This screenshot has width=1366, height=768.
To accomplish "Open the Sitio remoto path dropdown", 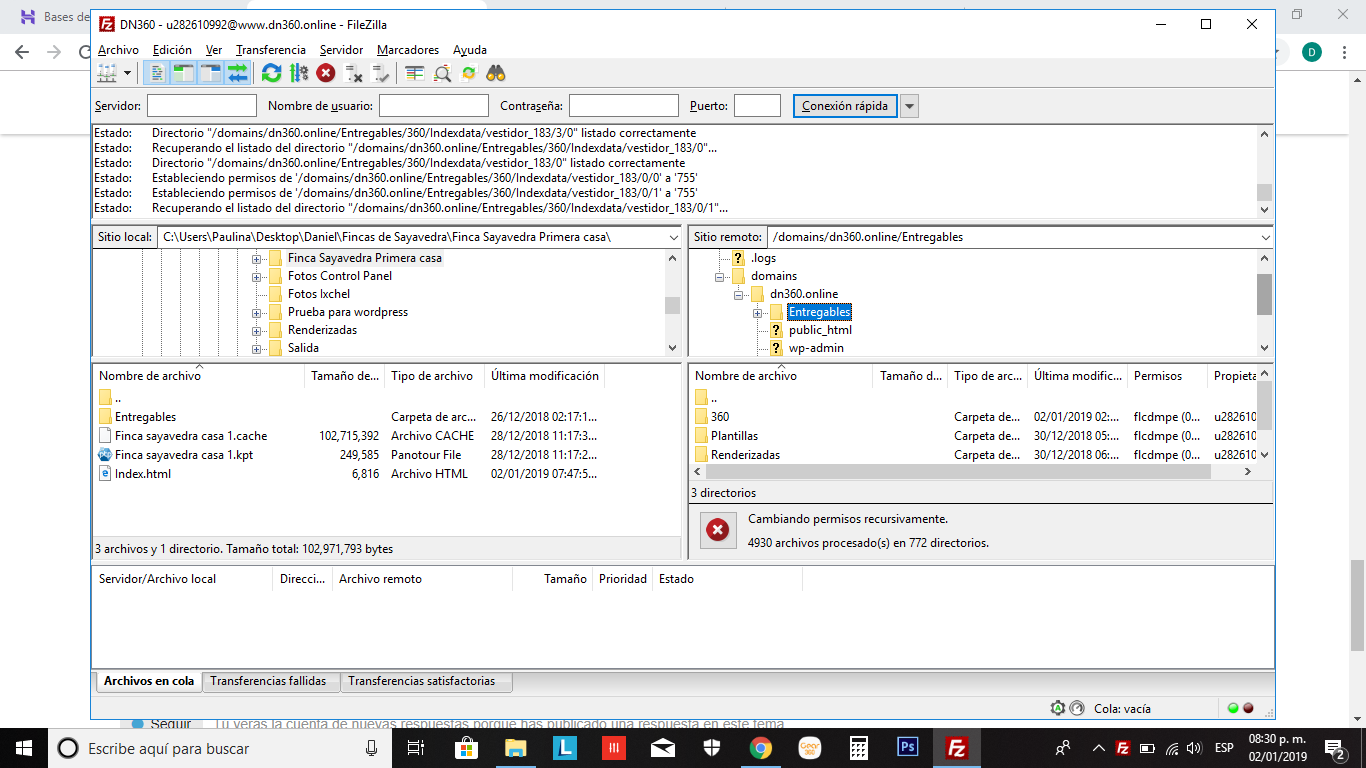I will (1266, 237).
